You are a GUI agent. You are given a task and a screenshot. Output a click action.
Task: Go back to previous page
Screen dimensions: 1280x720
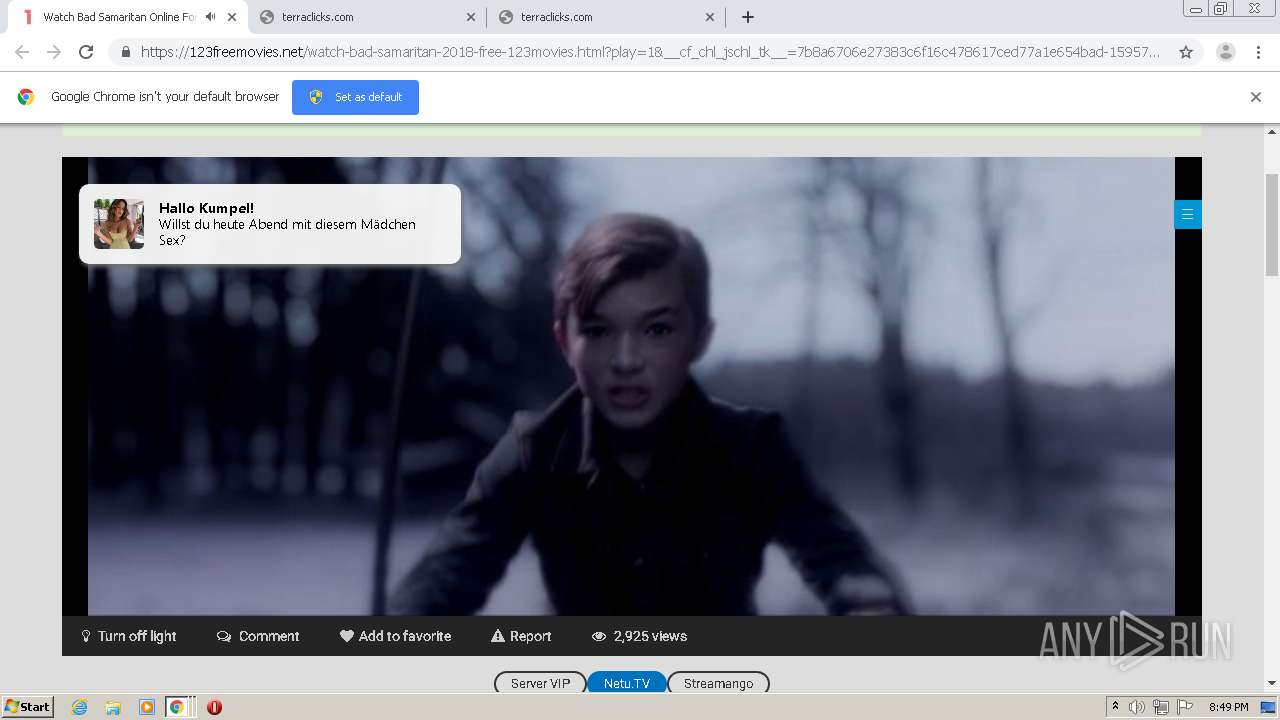click(22, 52)
